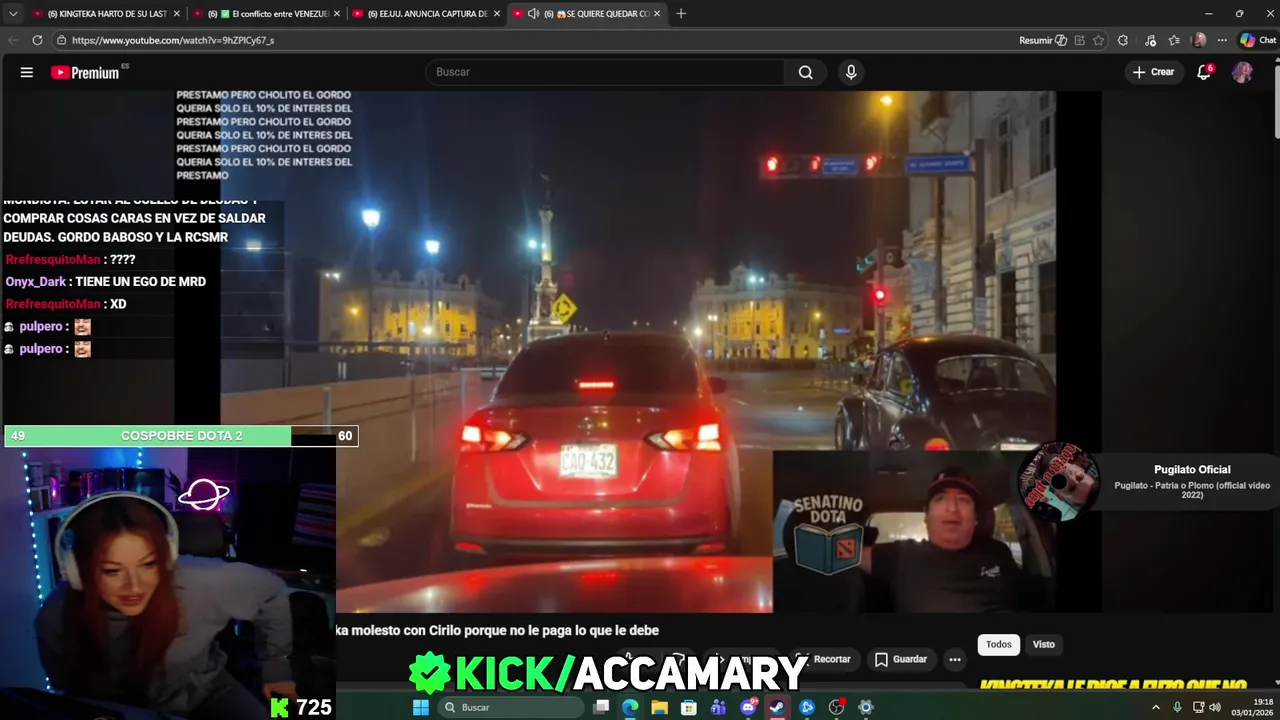1280x720 pixels.
Task: Reload the page with the refresh icon
Action: pos(37,40)
